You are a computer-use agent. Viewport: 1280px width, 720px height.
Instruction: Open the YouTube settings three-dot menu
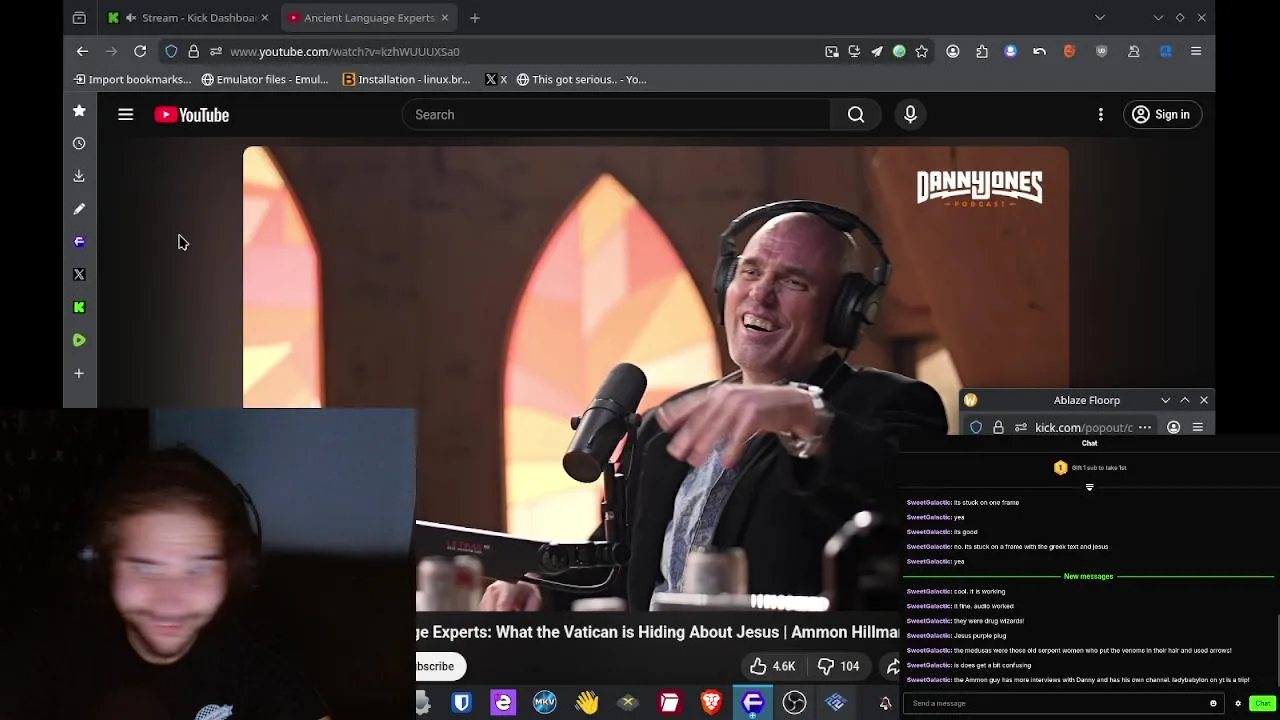pos(1101,115)
